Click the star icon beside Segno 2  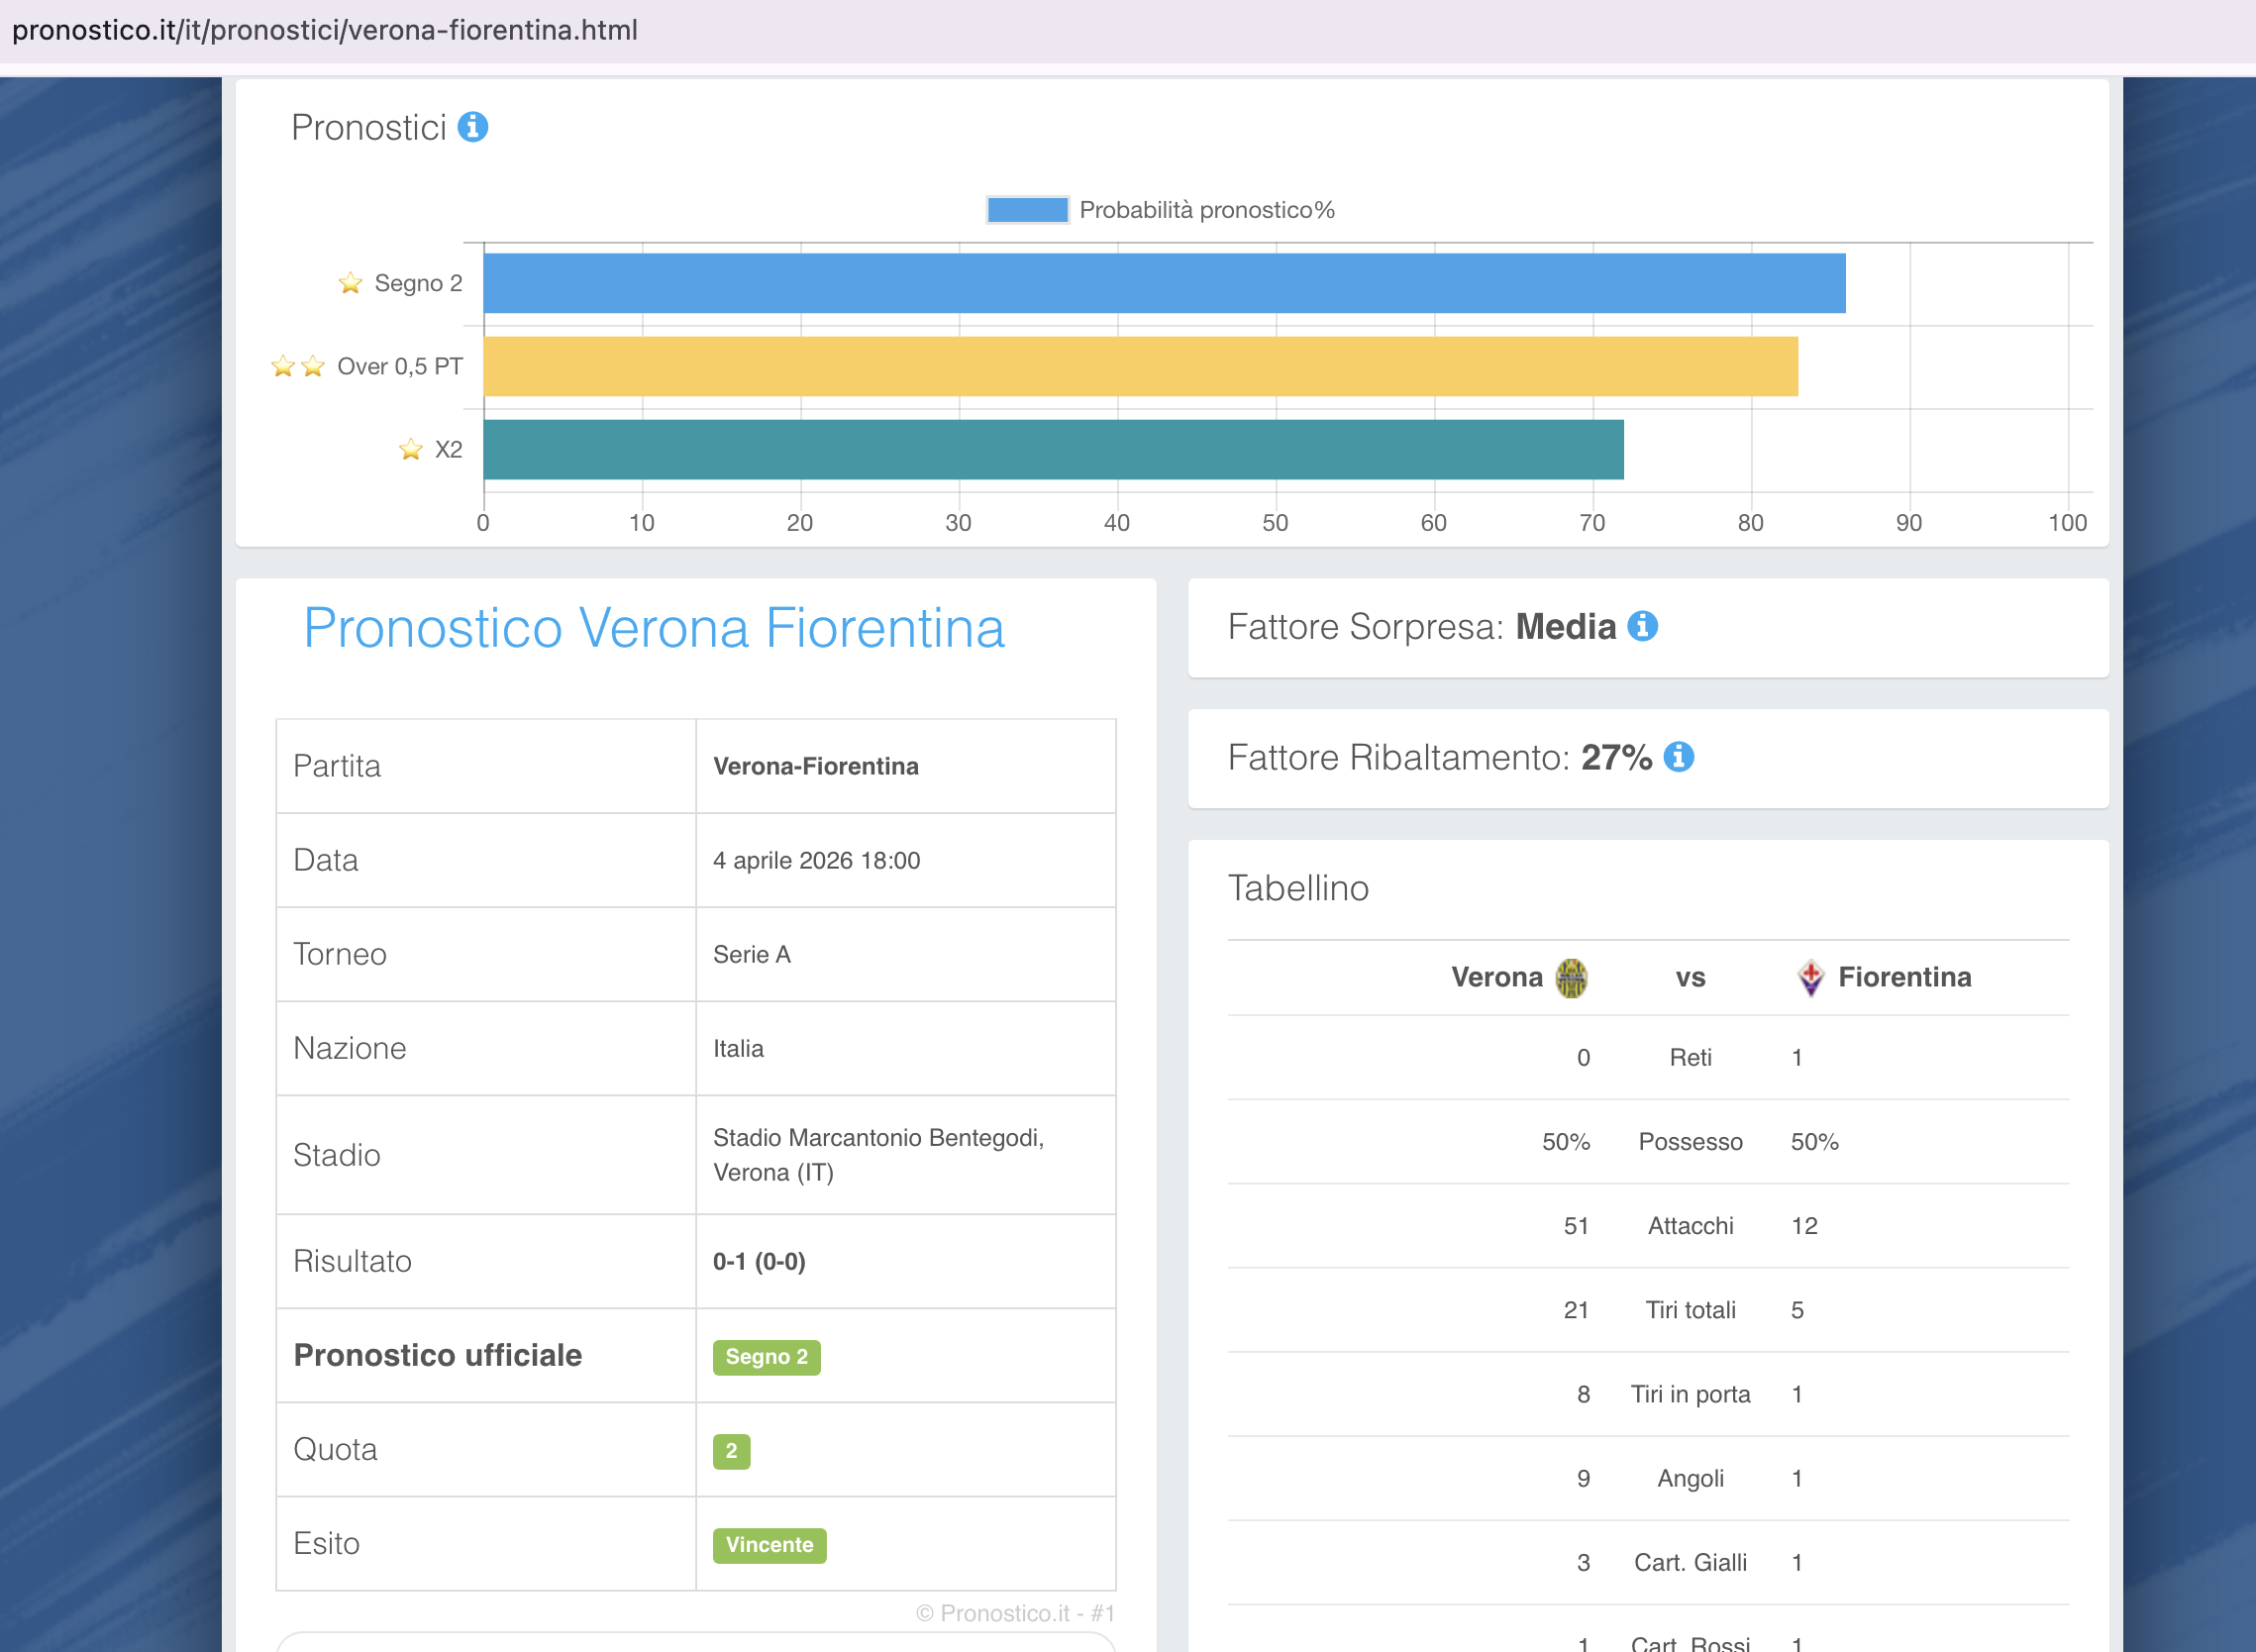coord(350,283)
